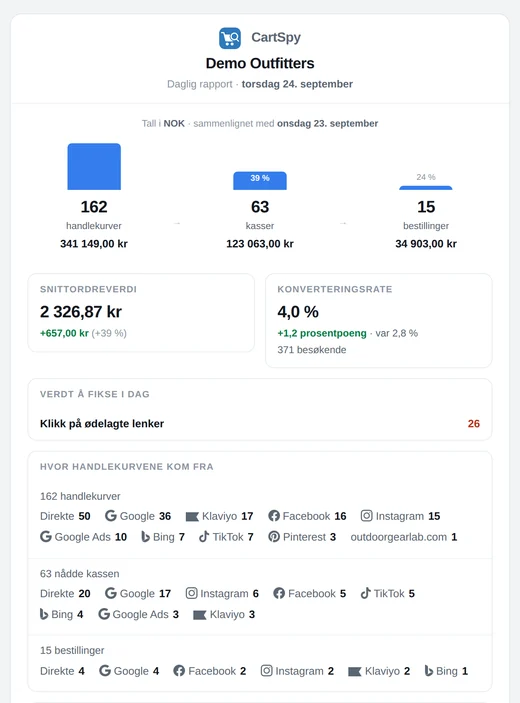Click the Google Ads icon beside 10

coord(46,536)
